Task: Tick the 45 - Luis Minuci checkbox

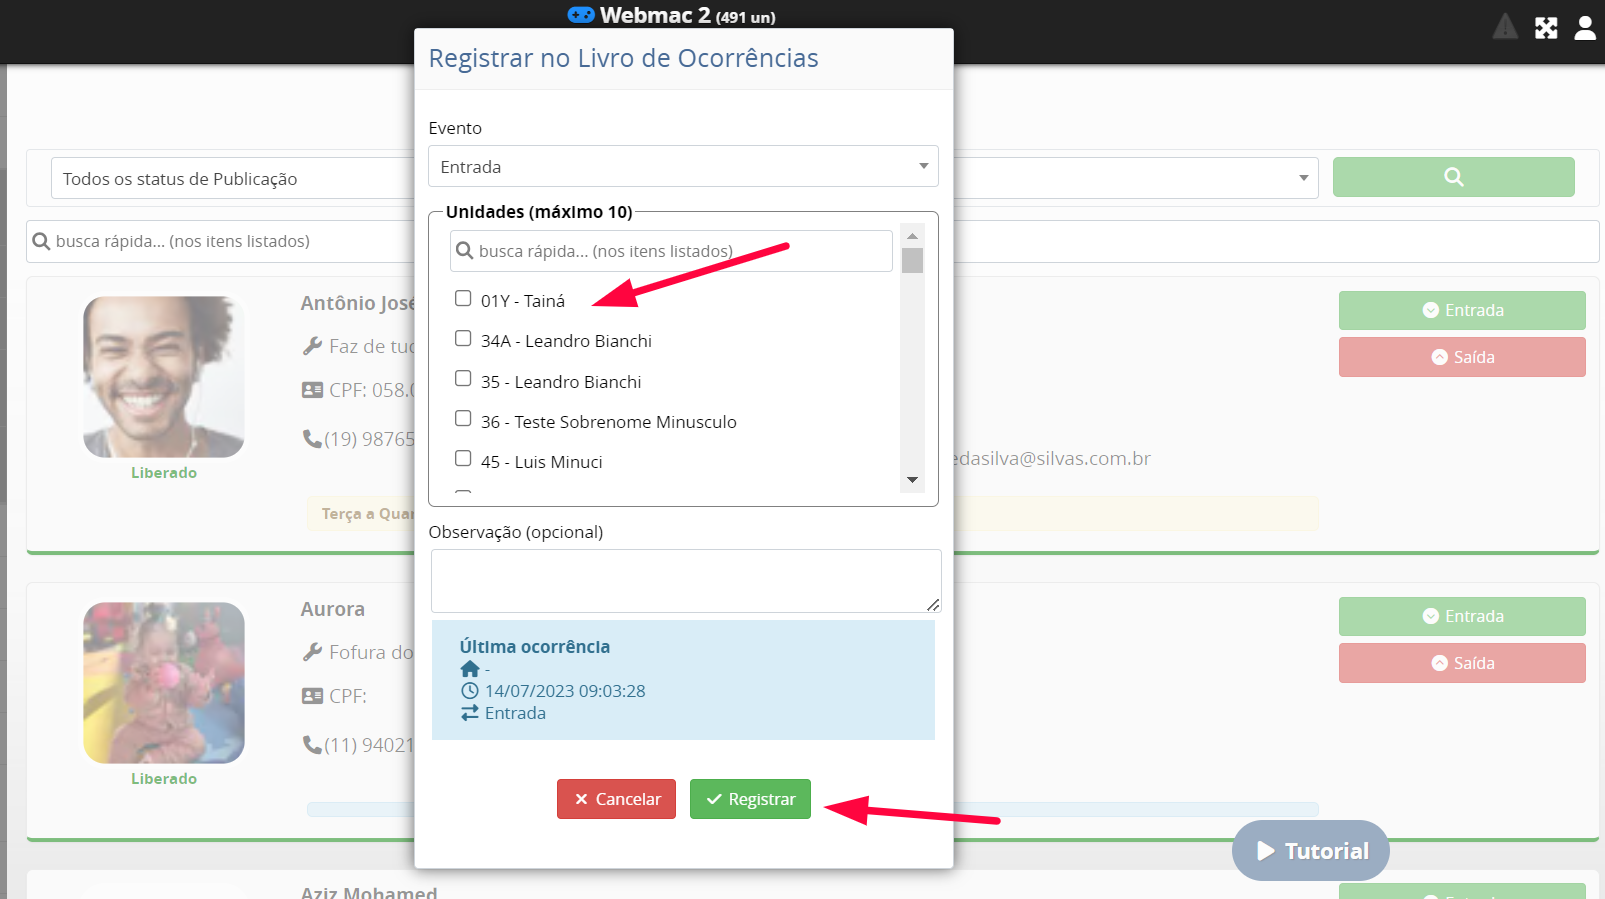Action: (x=463, y=459)
